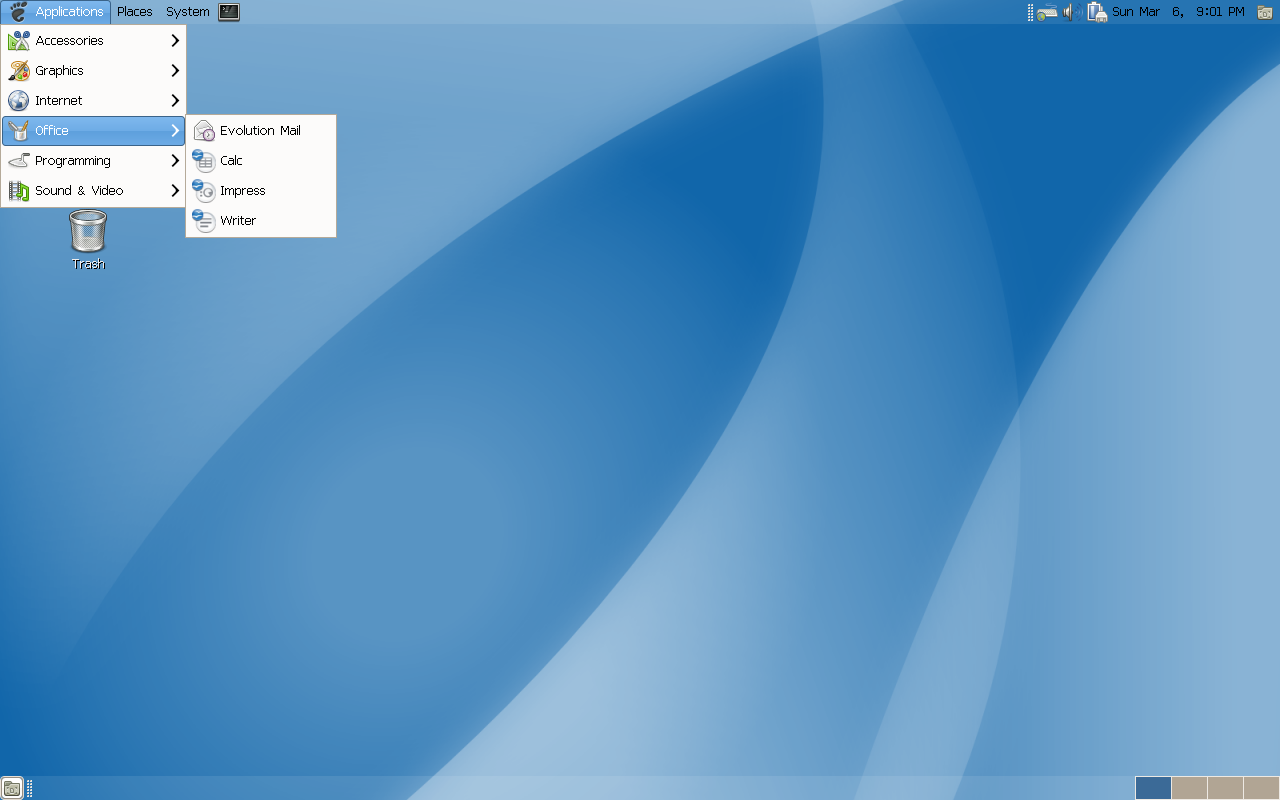Open the Sound & Video submenu
The height and width of the screenshot is (800, 1280).
pyautogui.click(x=93, y=191)
